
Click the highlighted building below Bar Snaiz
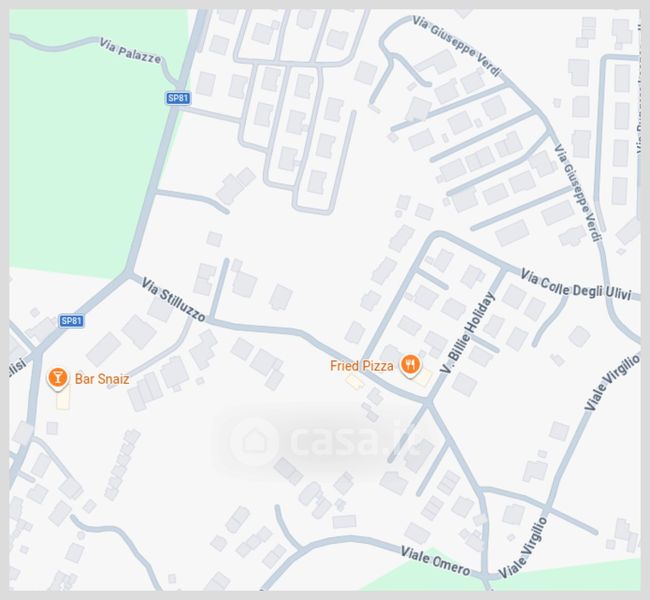click(x=63, y=399)
